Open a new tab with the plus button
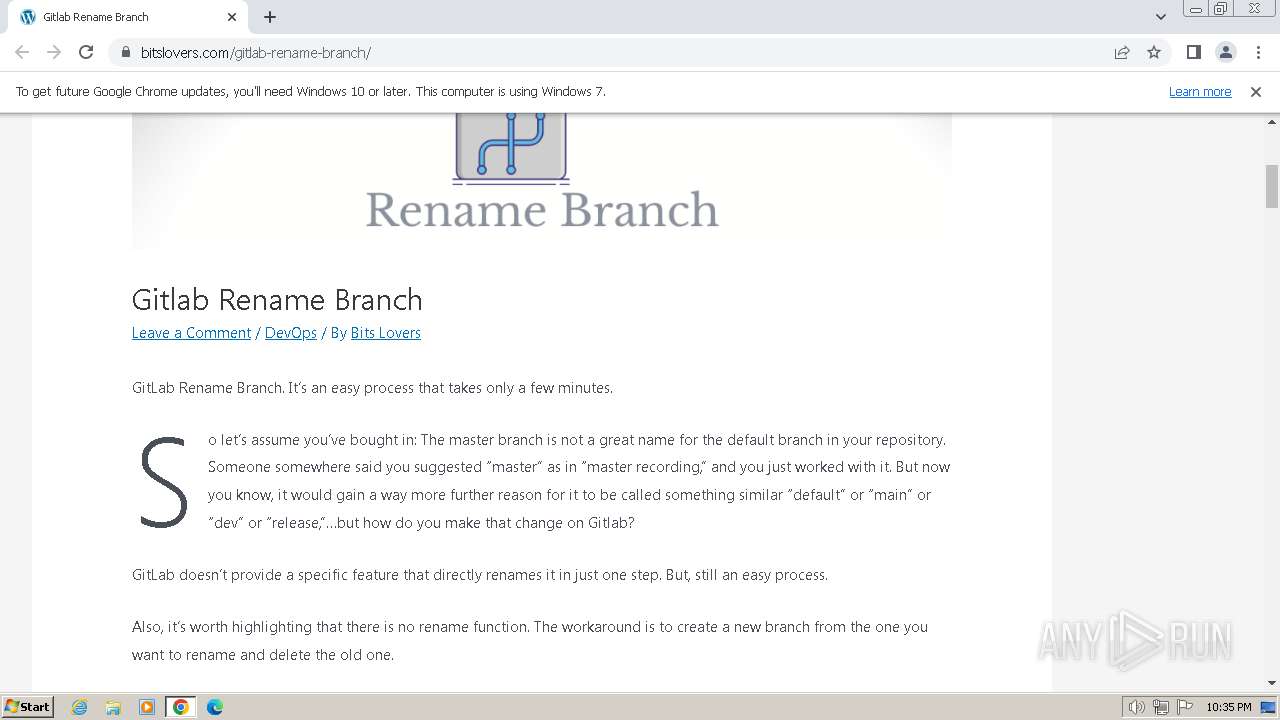 tap(270, 17)
